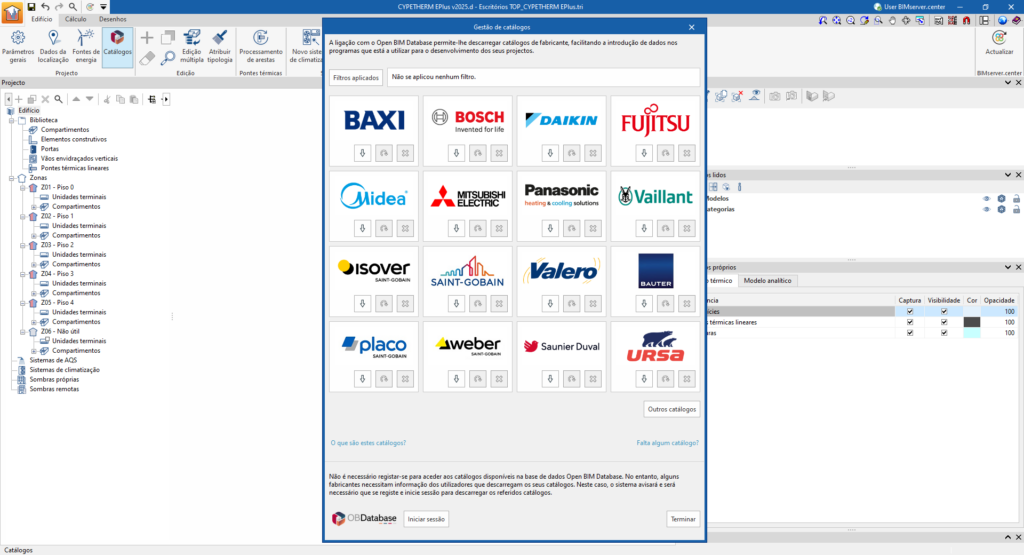Select the Edifício ribbon tab
The width and height of the screenshot is (1024, 555).
pyautogui.click(x=41, y=19)
